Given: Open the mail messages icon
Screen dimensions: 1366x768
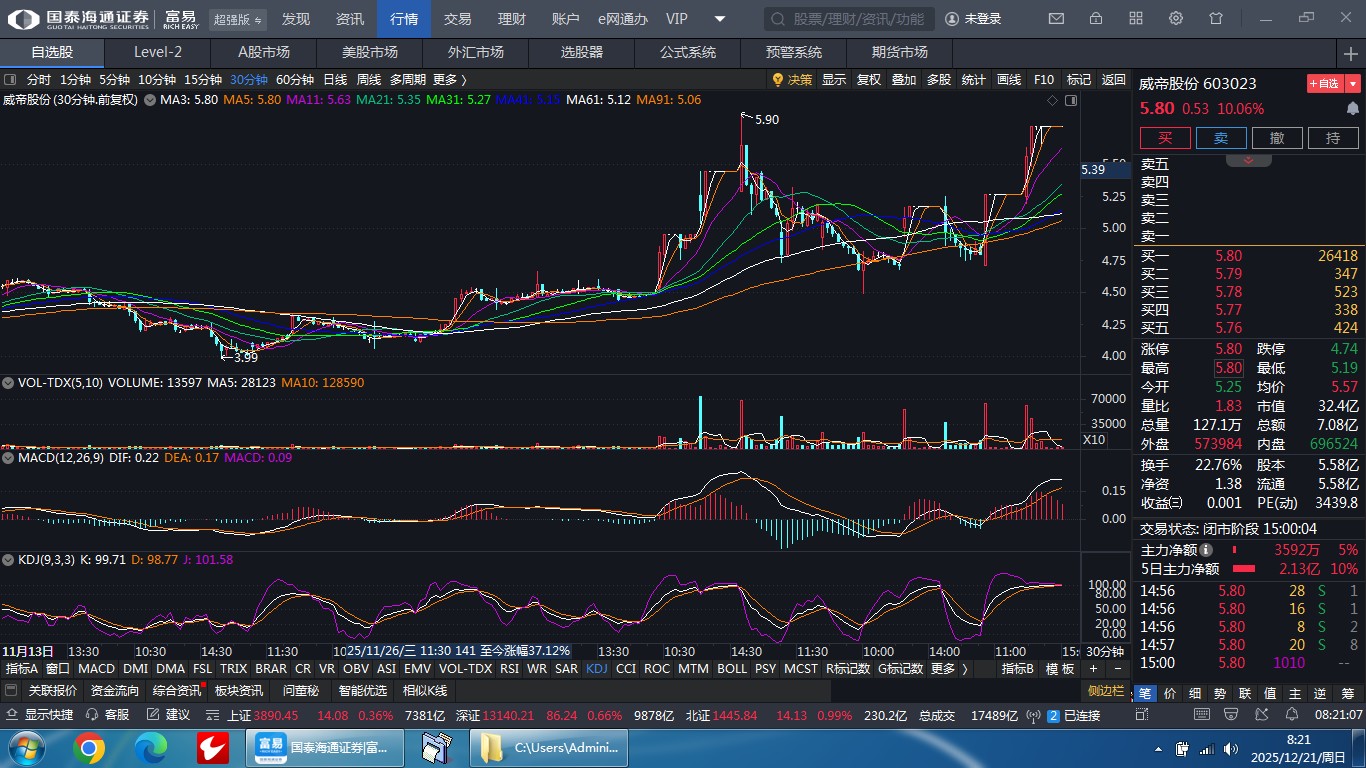Looking at the screenshot, I should pos(1056,19).
